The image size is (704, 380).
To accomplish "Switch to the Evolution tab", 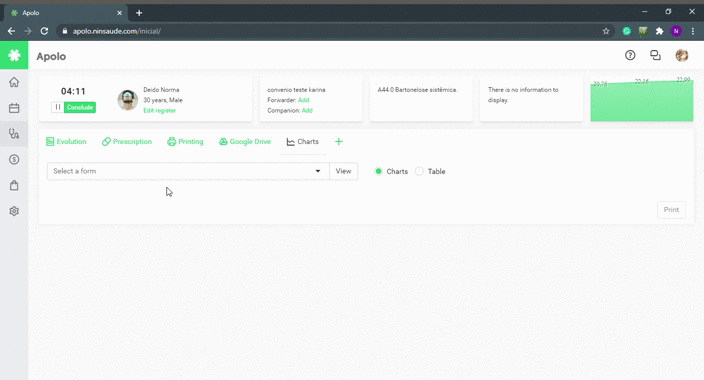I will coord(66,141).
